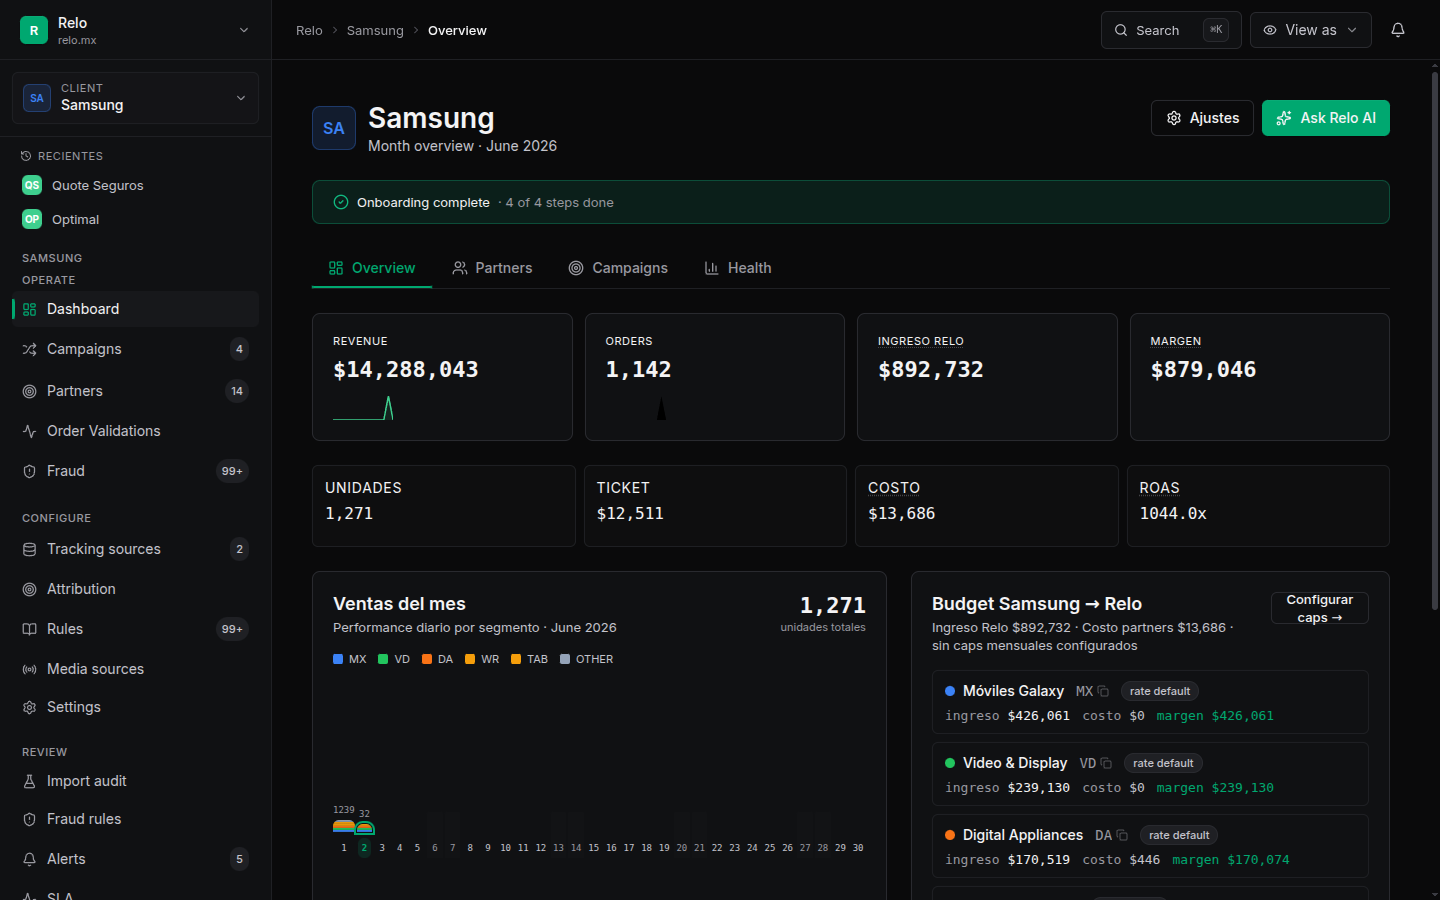Click the Onboarding complete check icon
The height and width of the screenshot is (900, 1440).
[340, 202]
